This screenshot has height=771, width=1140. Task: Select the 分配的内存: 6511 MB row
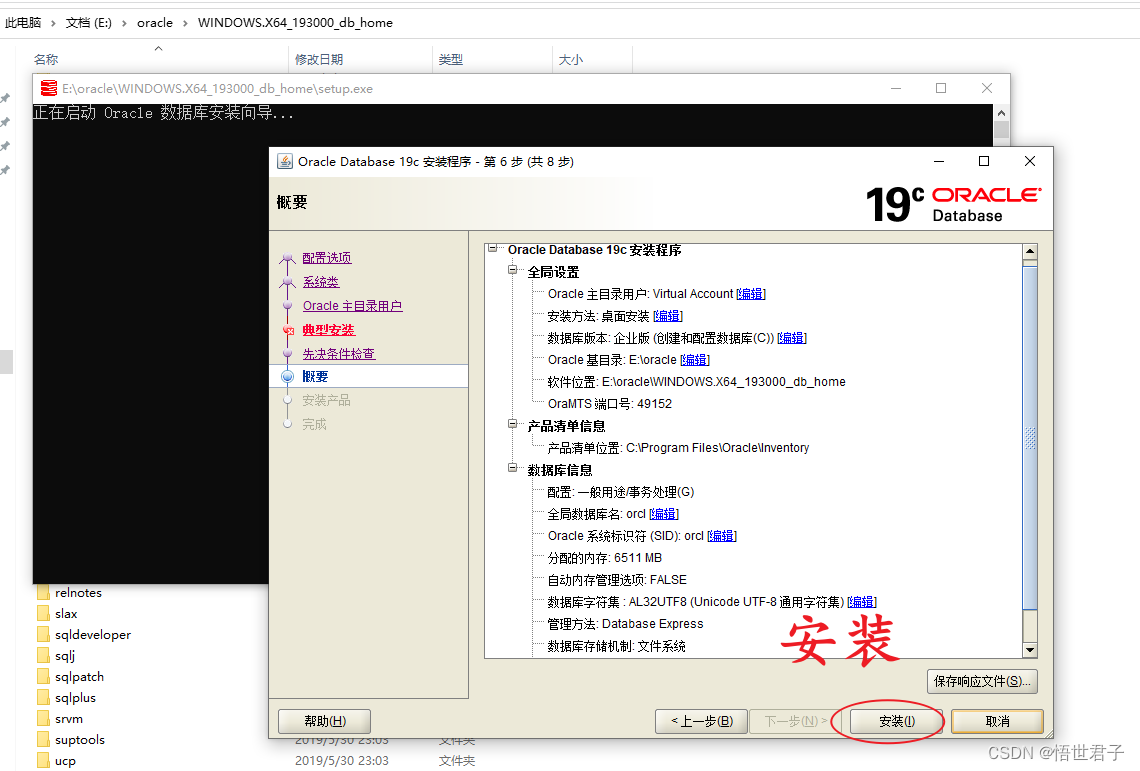click(604, 558)
